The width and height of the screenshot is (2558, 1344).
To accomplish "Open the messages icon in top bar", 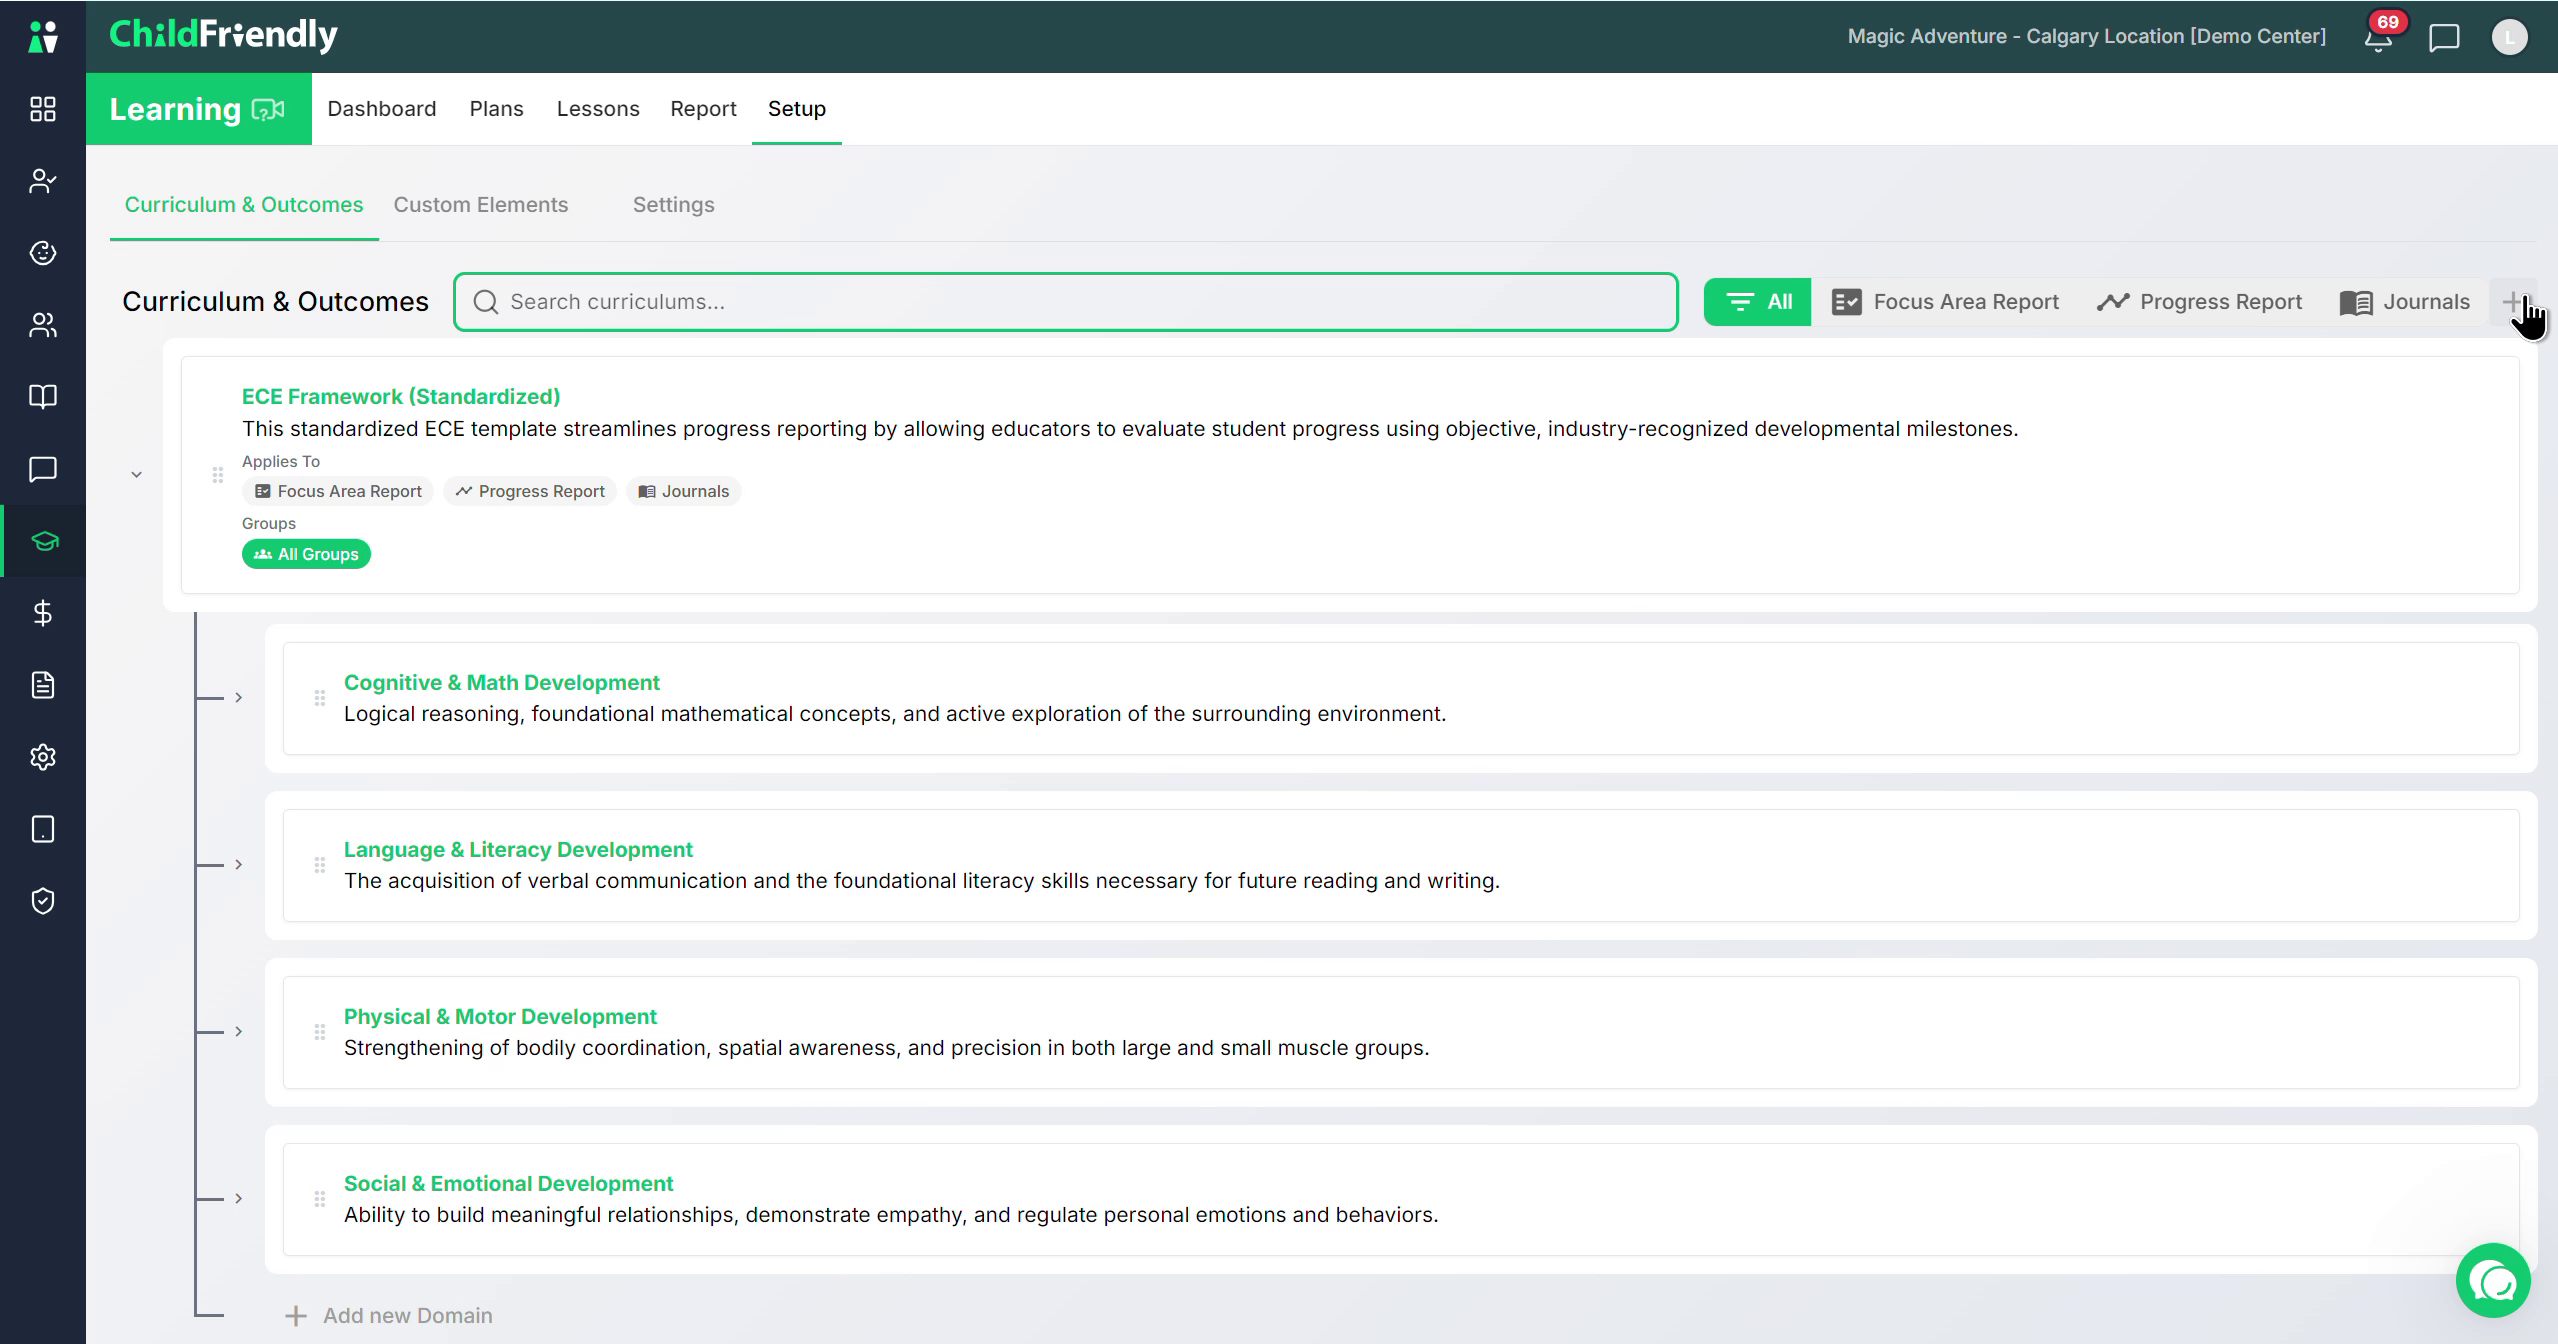I will 2444,38.
